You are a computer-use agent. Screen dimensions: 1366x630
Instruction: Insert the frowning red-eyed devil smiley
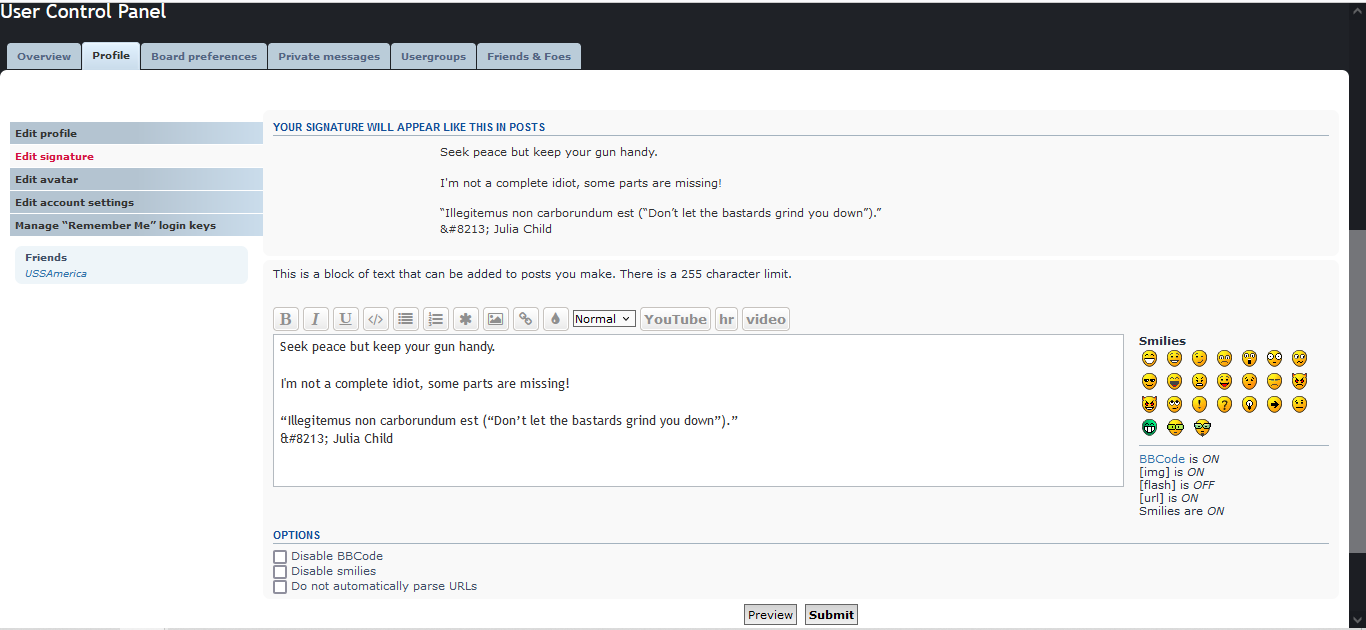1299,381
